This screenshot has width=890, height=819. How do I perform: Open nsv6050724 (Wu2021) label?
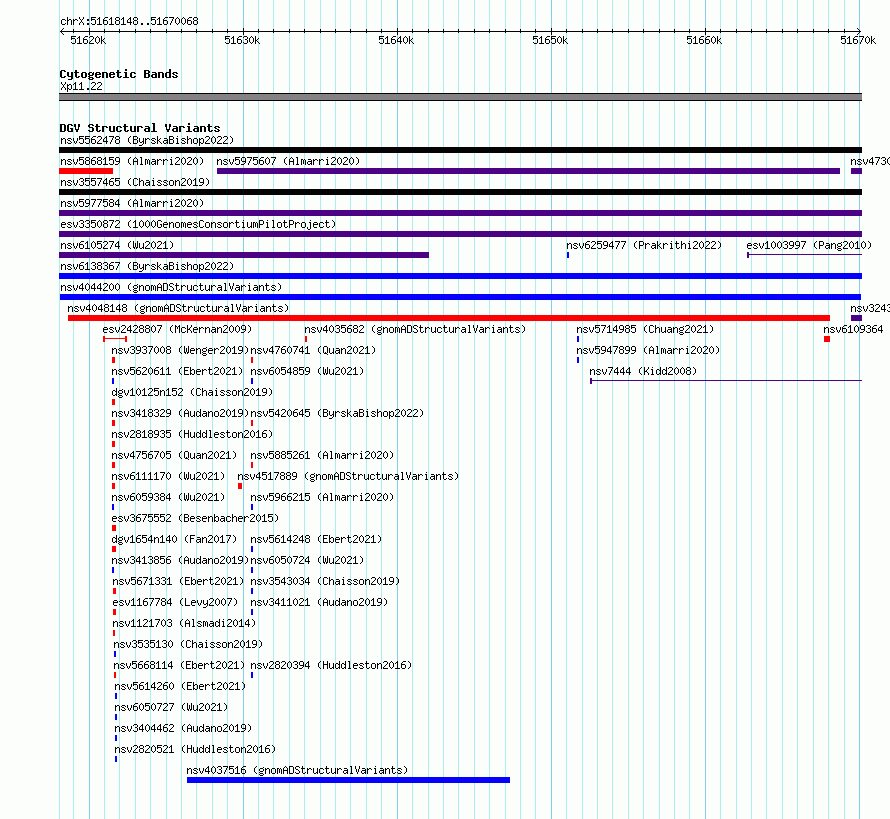pos(307,560)
